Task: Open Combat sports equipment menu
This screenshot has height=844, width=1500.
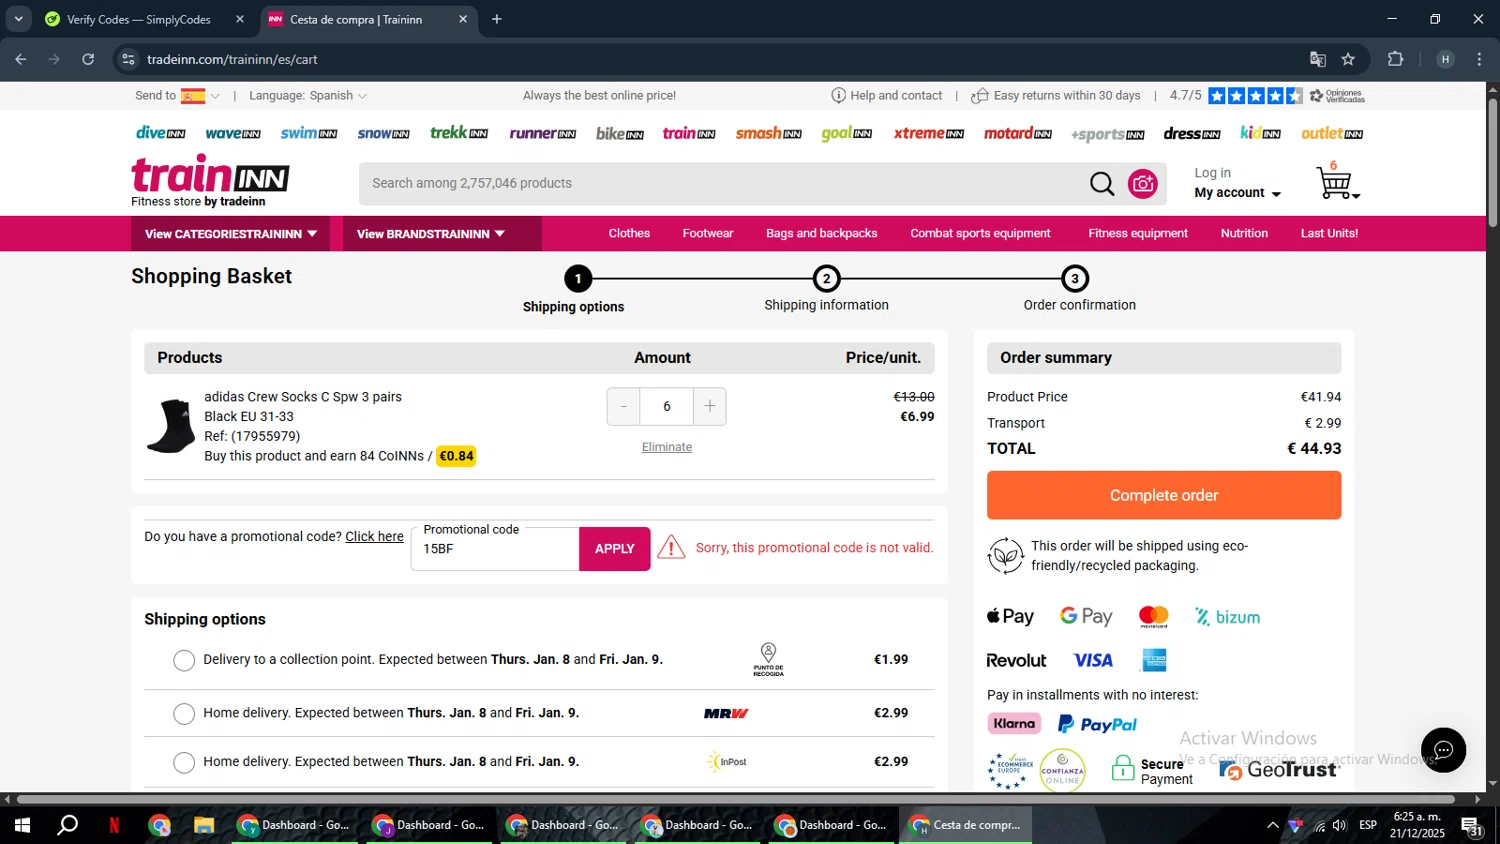Action: (980, 233)
